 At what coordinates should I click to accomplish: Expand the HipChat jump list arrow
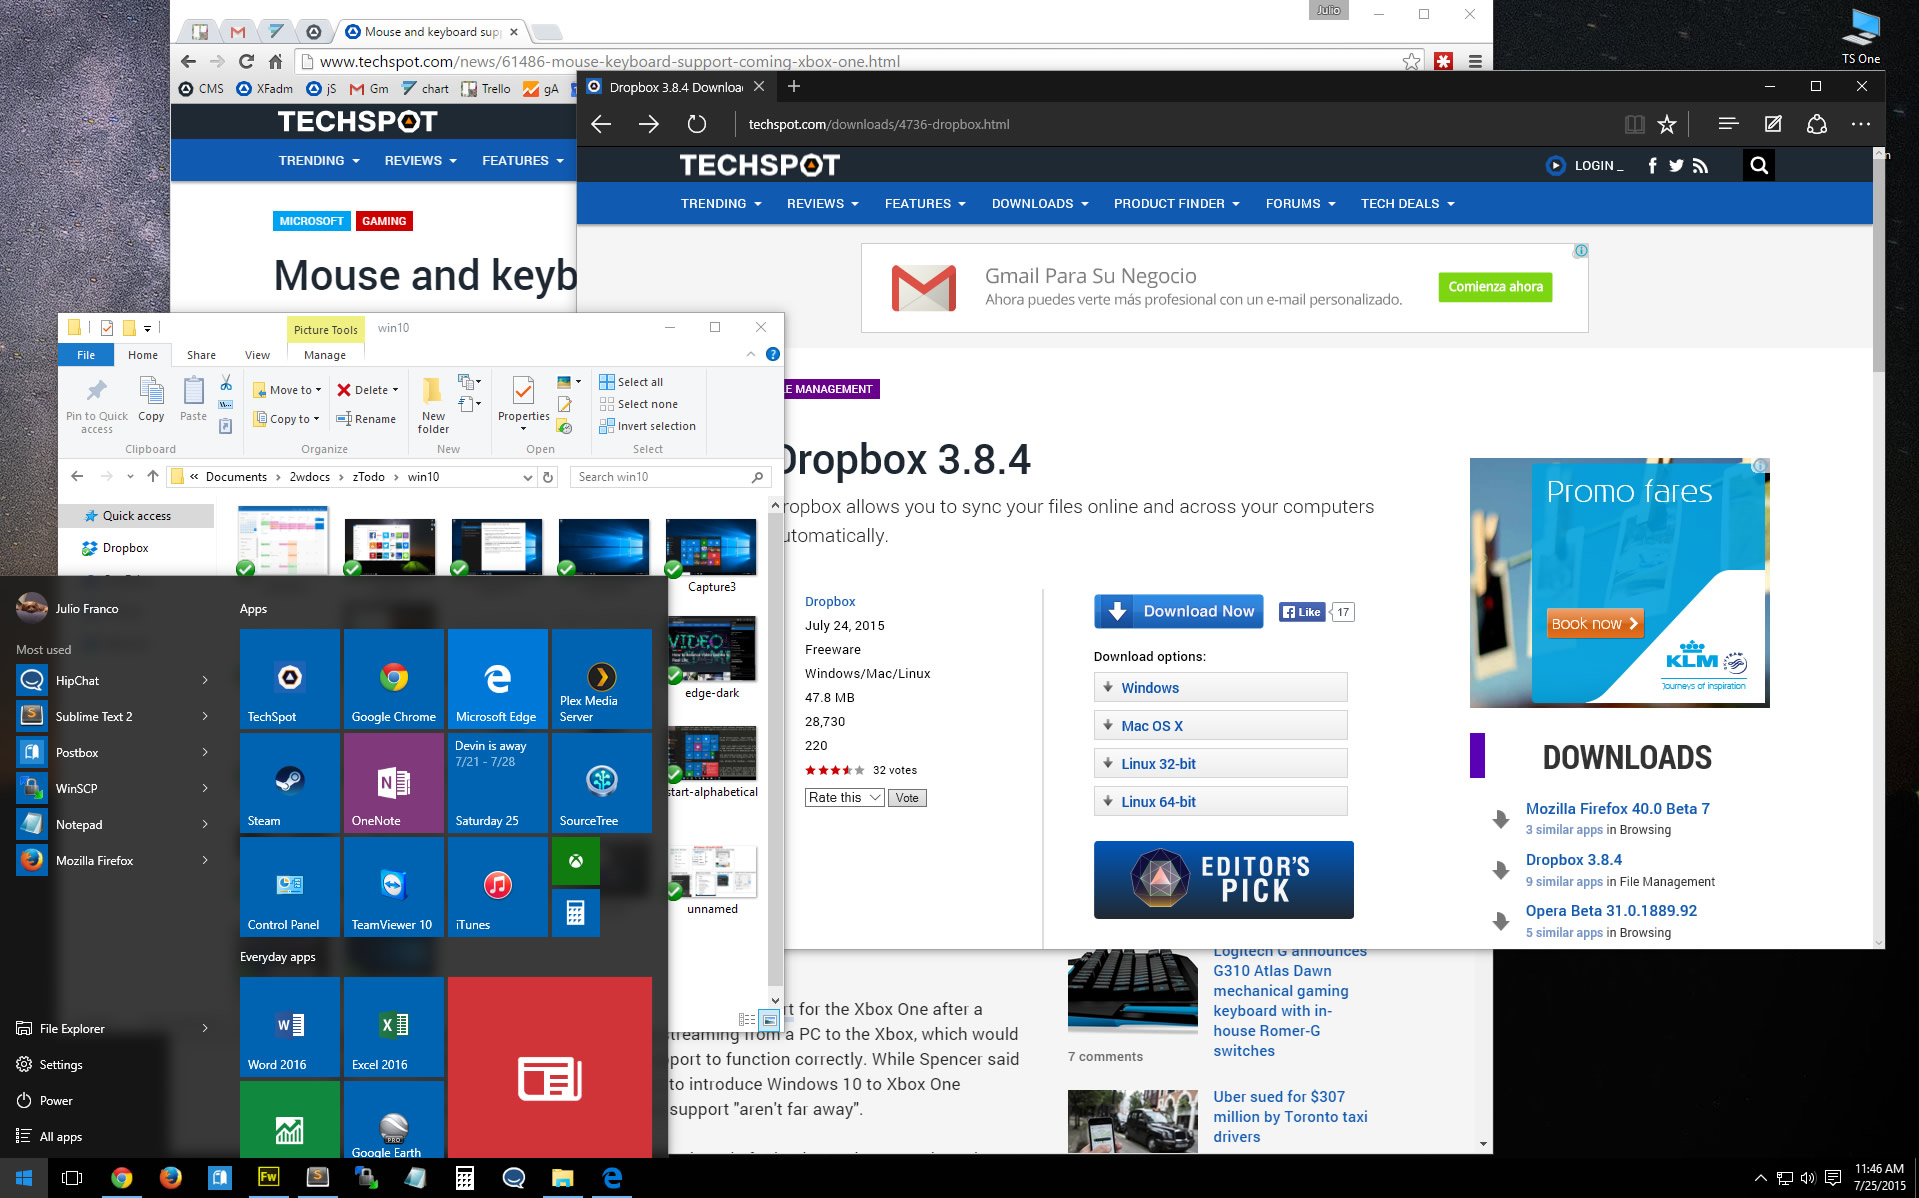205,681
